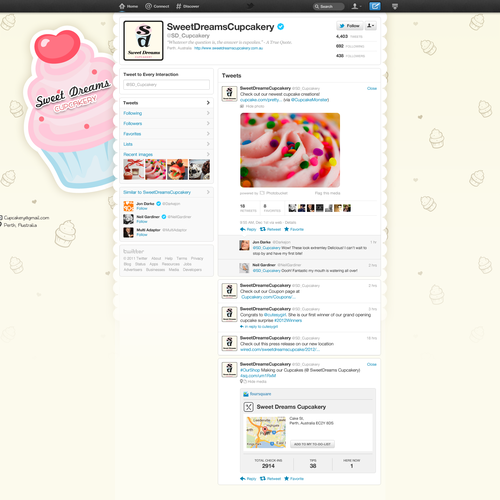The width and height of the screenshot is (500, 500).
Task: Click the #OurShop hashtag
Action: coord(250,370)
